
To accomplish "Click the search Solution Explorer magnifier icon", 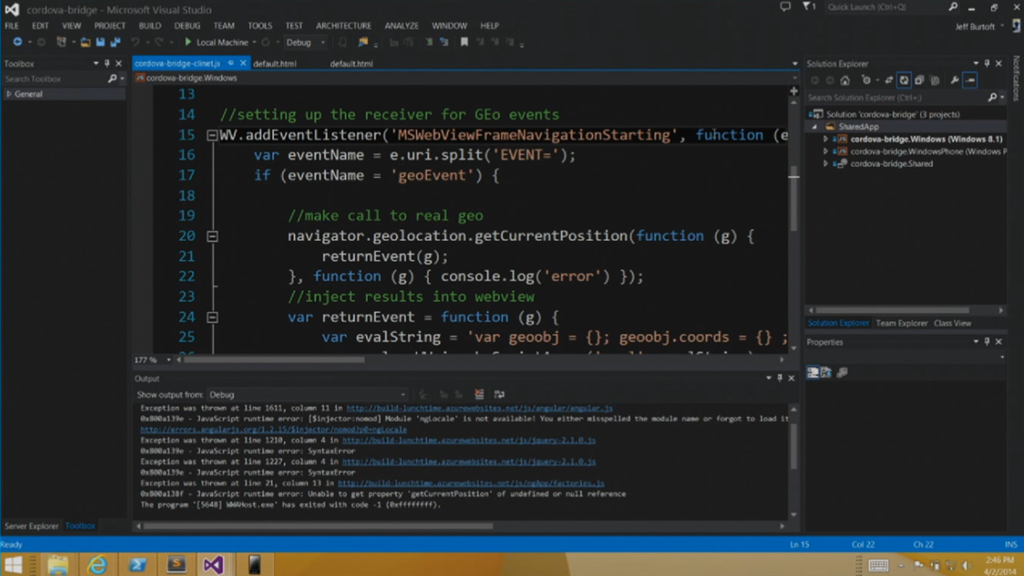I will (993, 97).
